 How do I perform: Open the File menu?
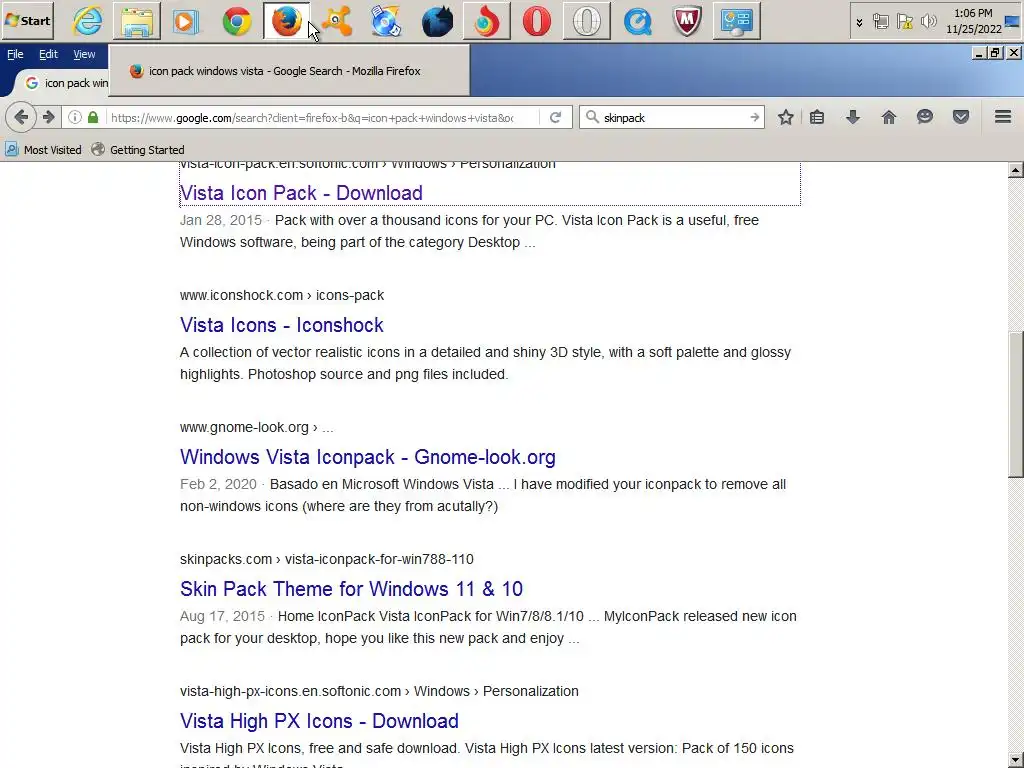click(x=15, y=54)
